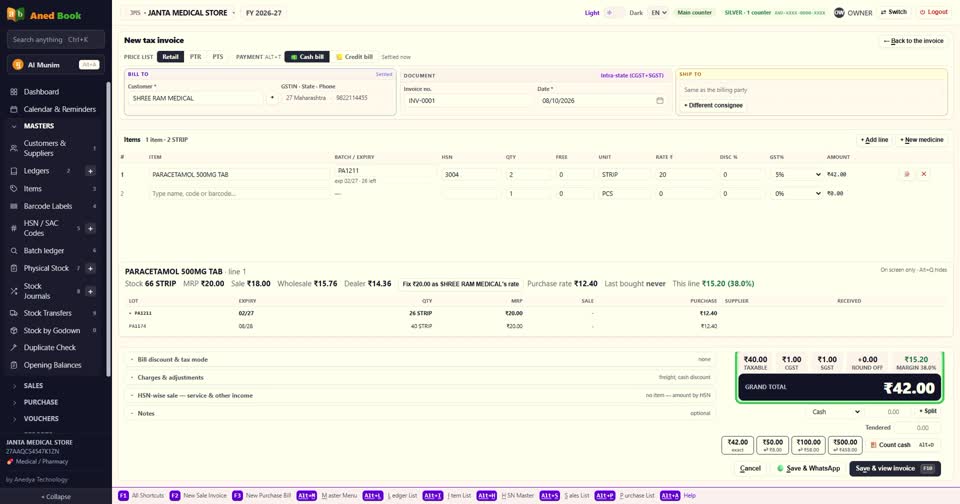The height and width of the screenshot is (504, 960).
Task: Open the calendar picker beside the invoice date
Action: pyautogui.click(x=660, y=100)
